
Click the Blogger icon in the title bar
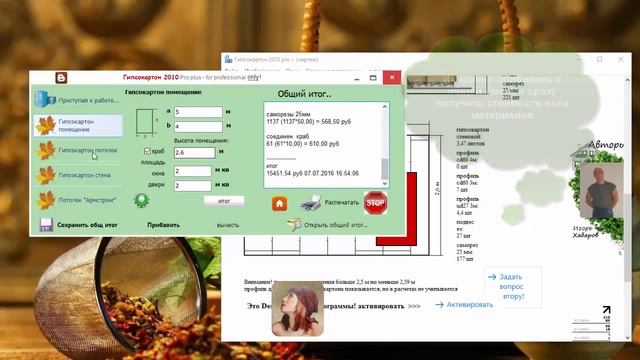coord(61,78)
